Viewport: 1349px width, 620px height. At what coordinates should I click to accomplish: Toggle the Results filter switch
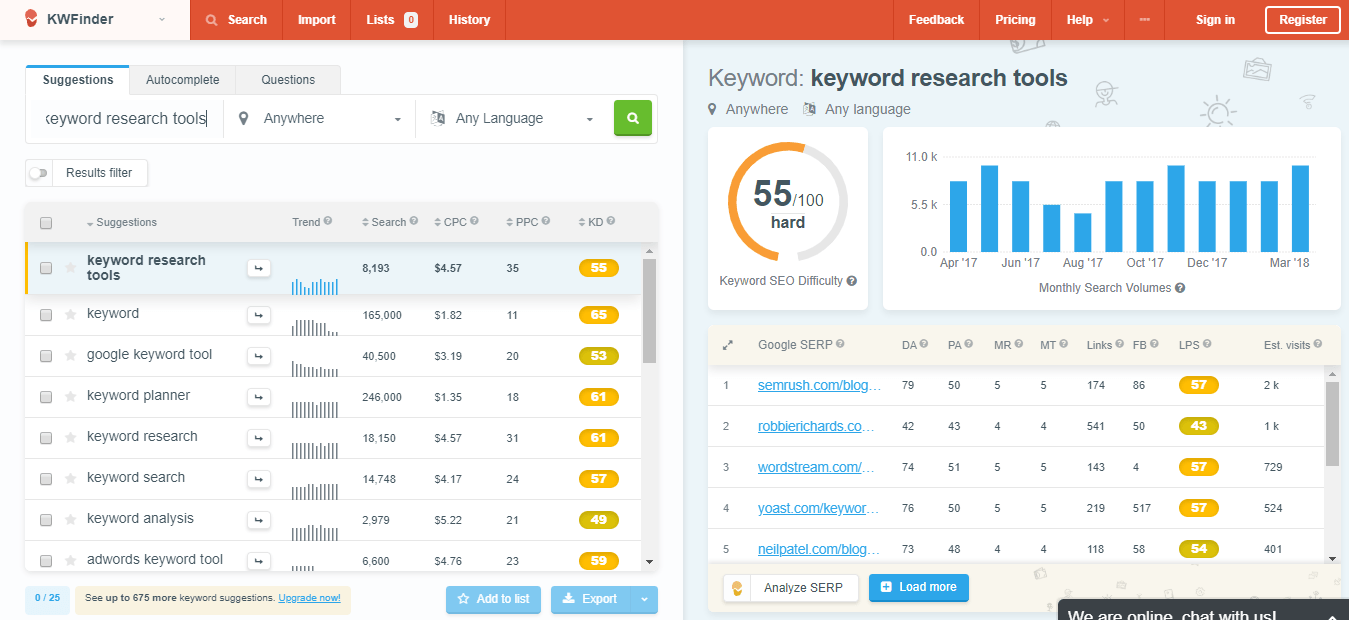(38, 173)
